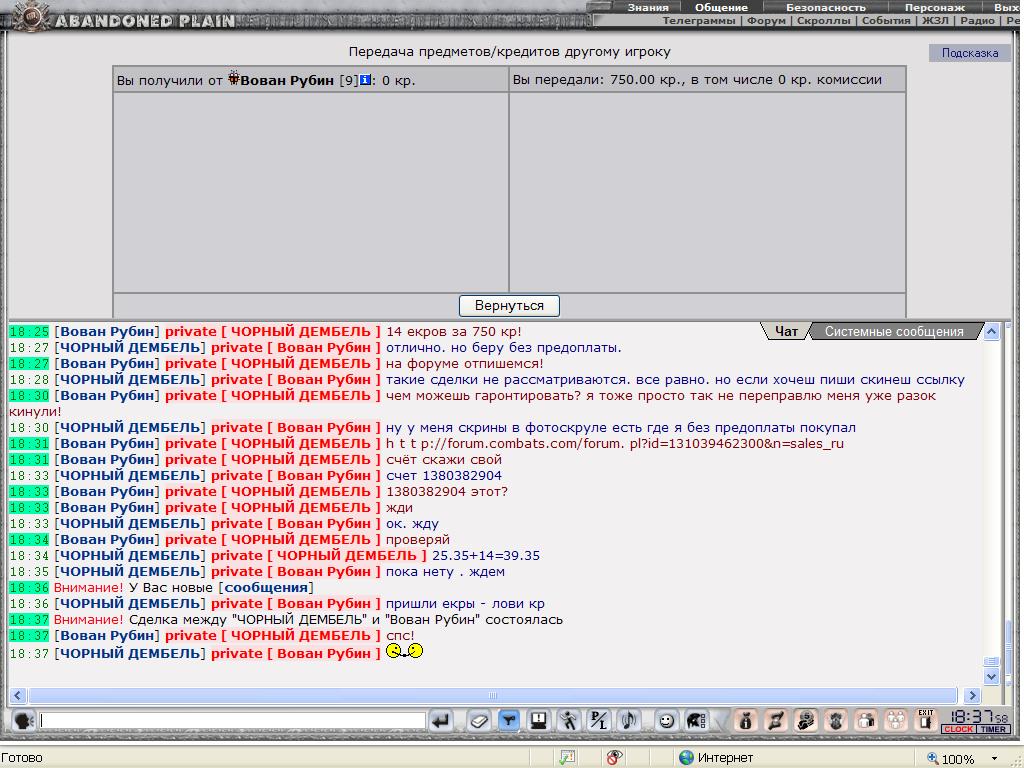Open the Радио link
Screen dimensions: 1024x768
[x=978, y=21]
